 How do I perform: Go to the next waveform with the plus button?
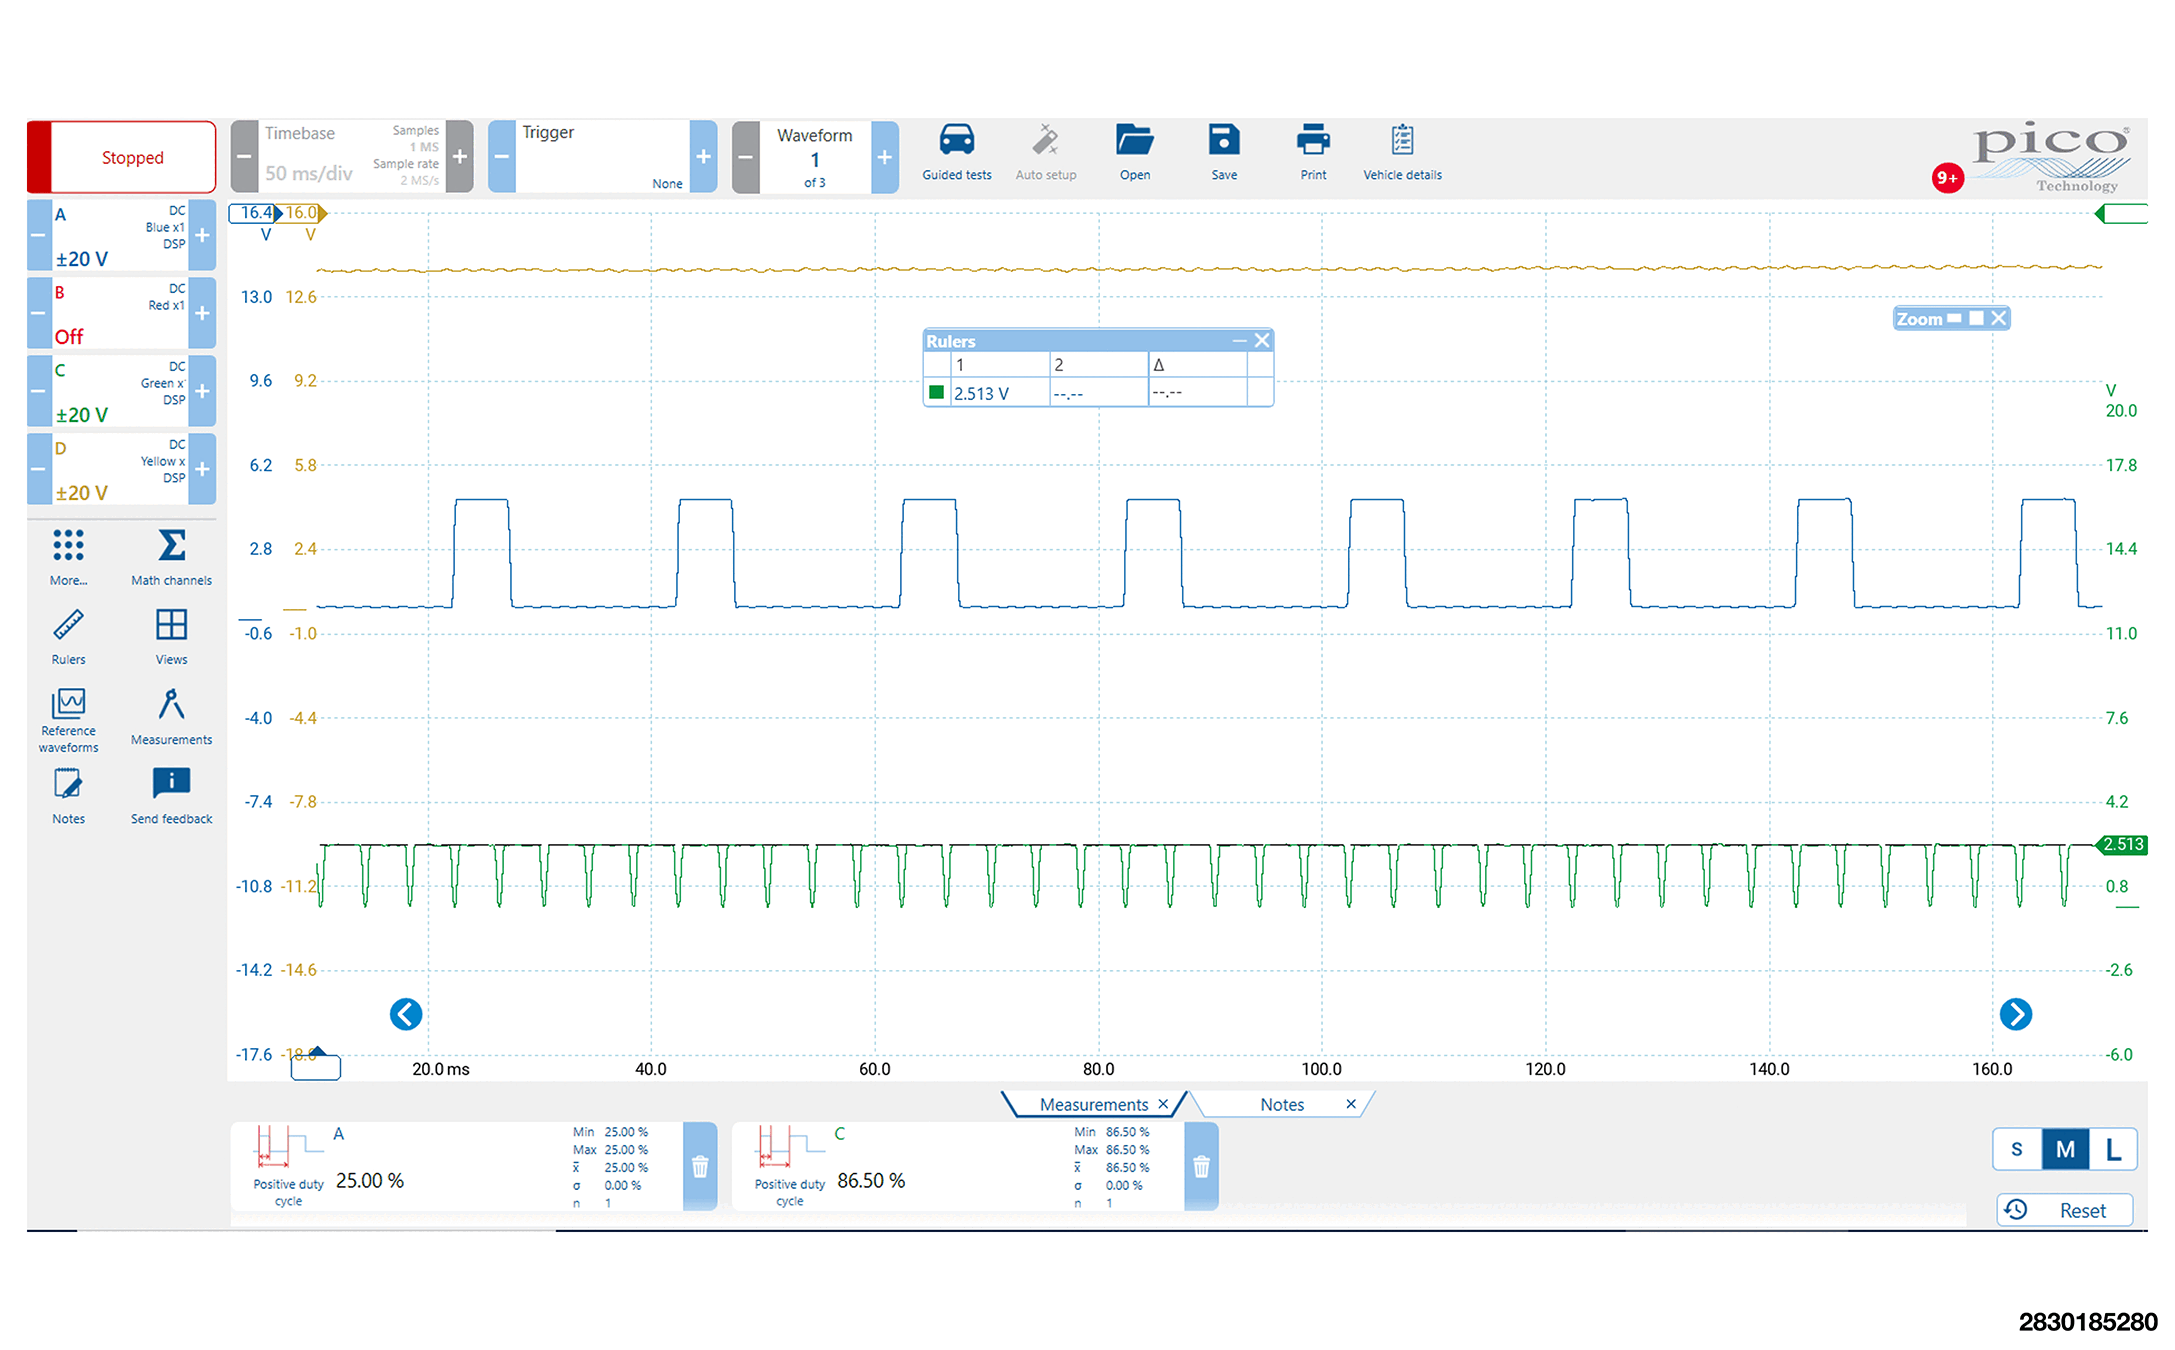pos(884,157)
